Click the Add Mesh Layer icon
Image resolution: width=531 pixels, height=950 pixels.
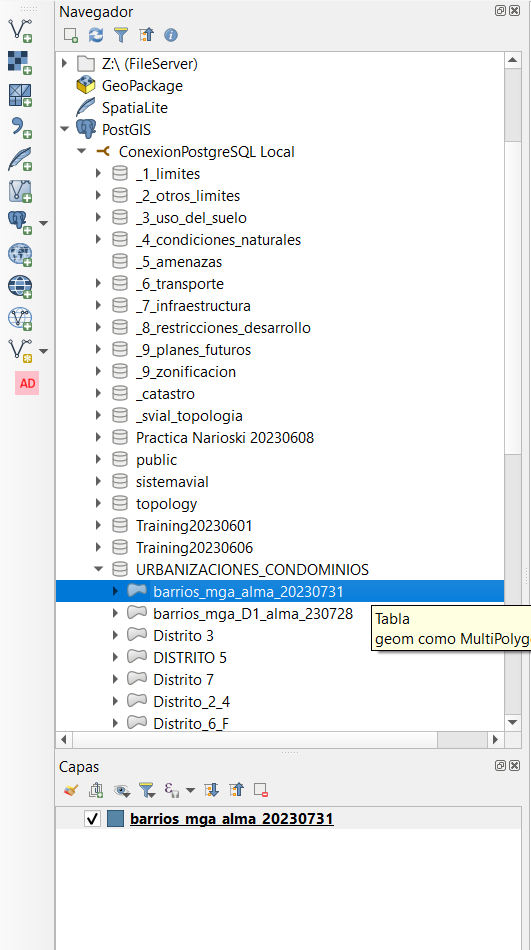20,95
